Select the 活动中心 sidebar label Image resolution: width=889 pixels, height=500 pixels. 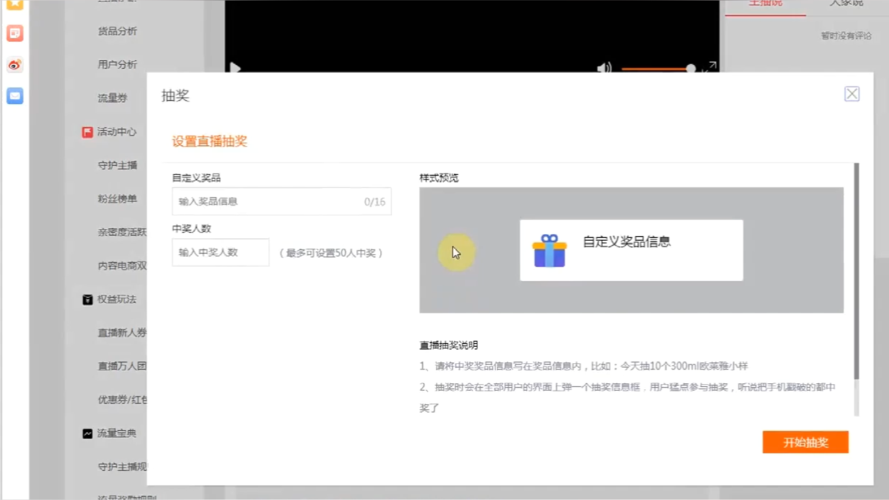117,132
